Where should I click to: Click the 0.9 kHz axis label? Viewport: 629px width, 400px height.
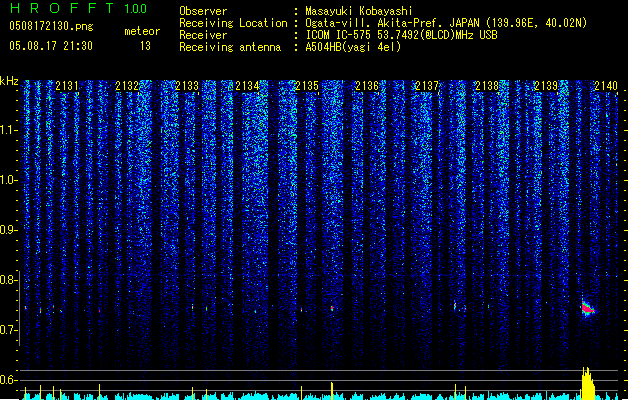pos(8,230)
